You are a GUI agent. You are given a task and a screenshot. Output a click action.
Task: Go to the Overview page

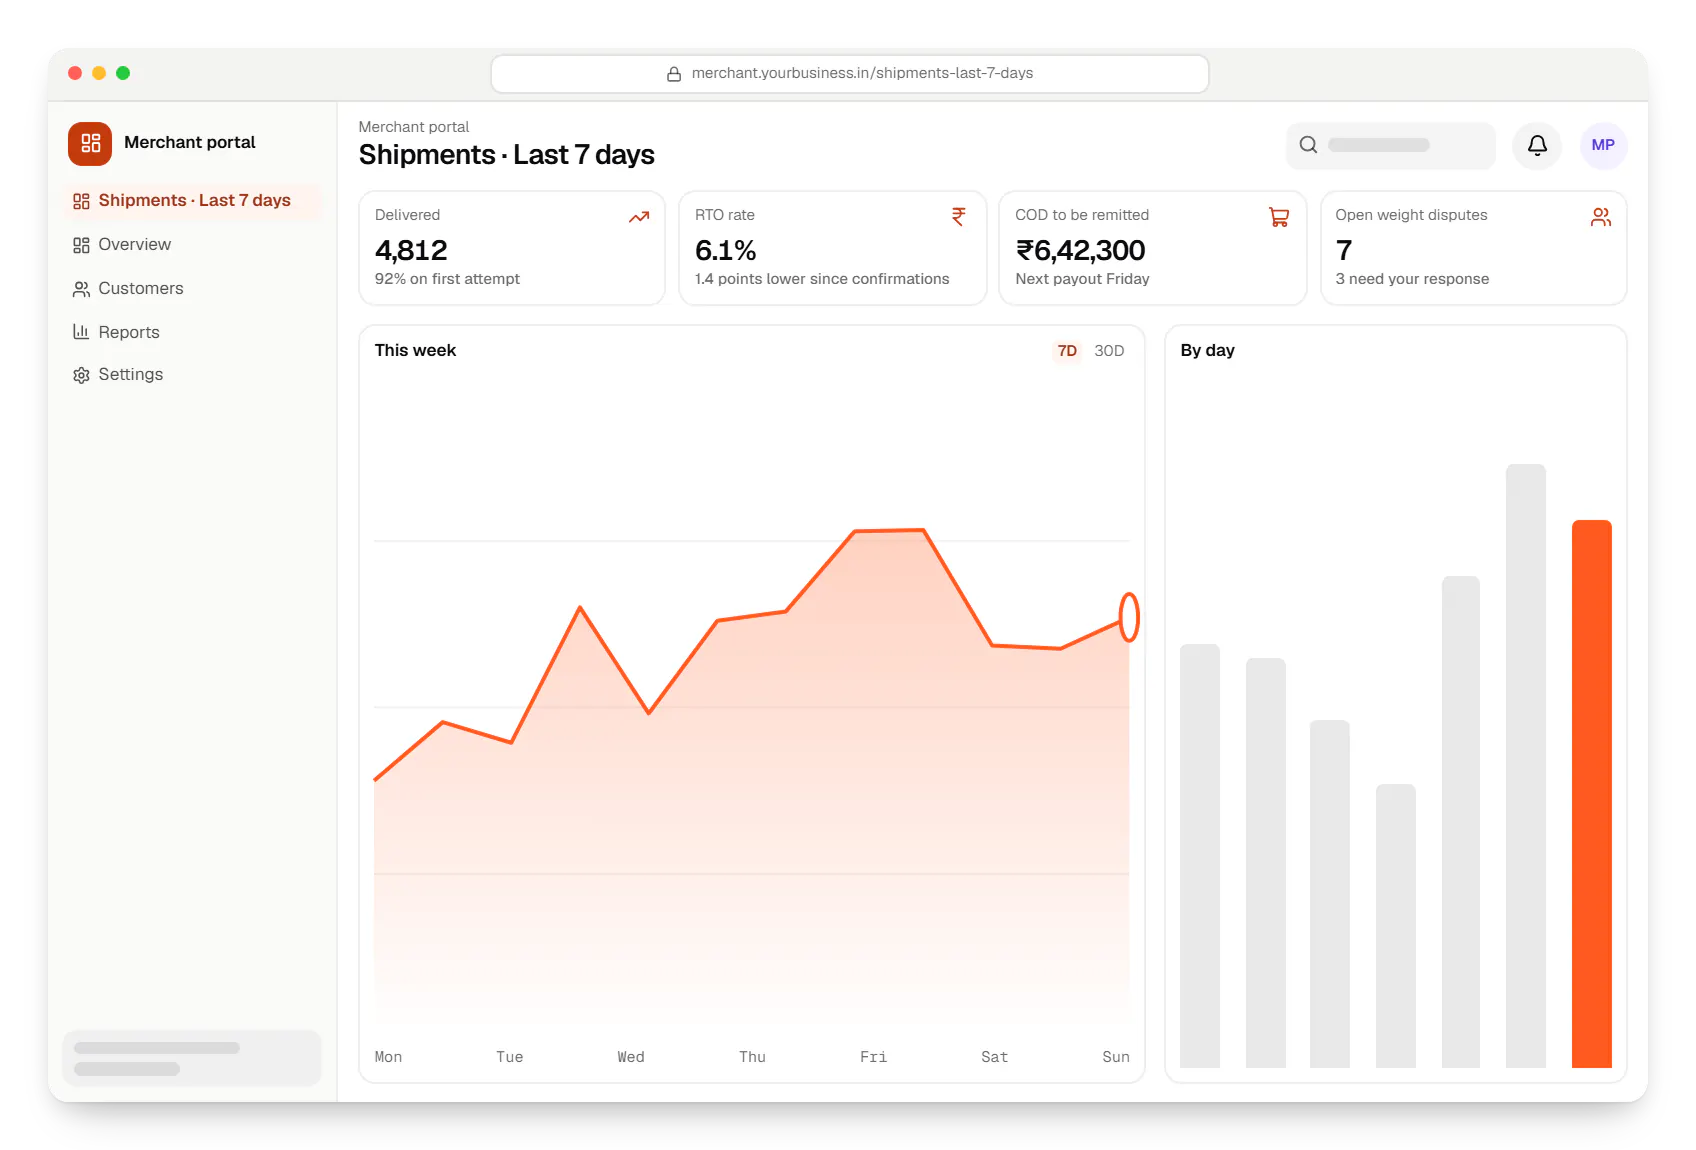(x=192, y=245)
